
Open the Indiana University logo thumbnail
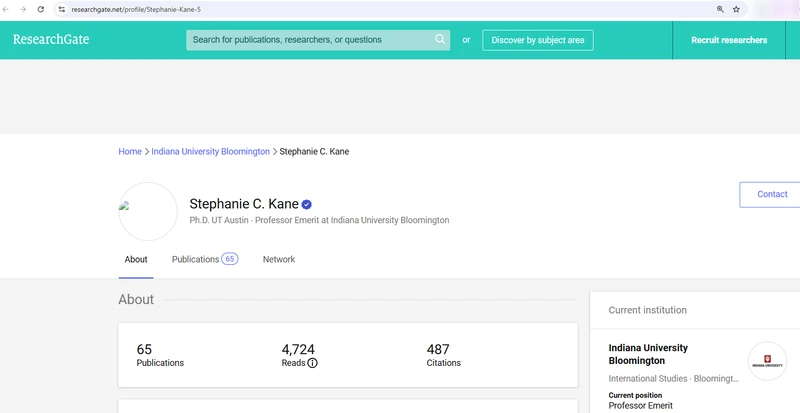point(767,361)
